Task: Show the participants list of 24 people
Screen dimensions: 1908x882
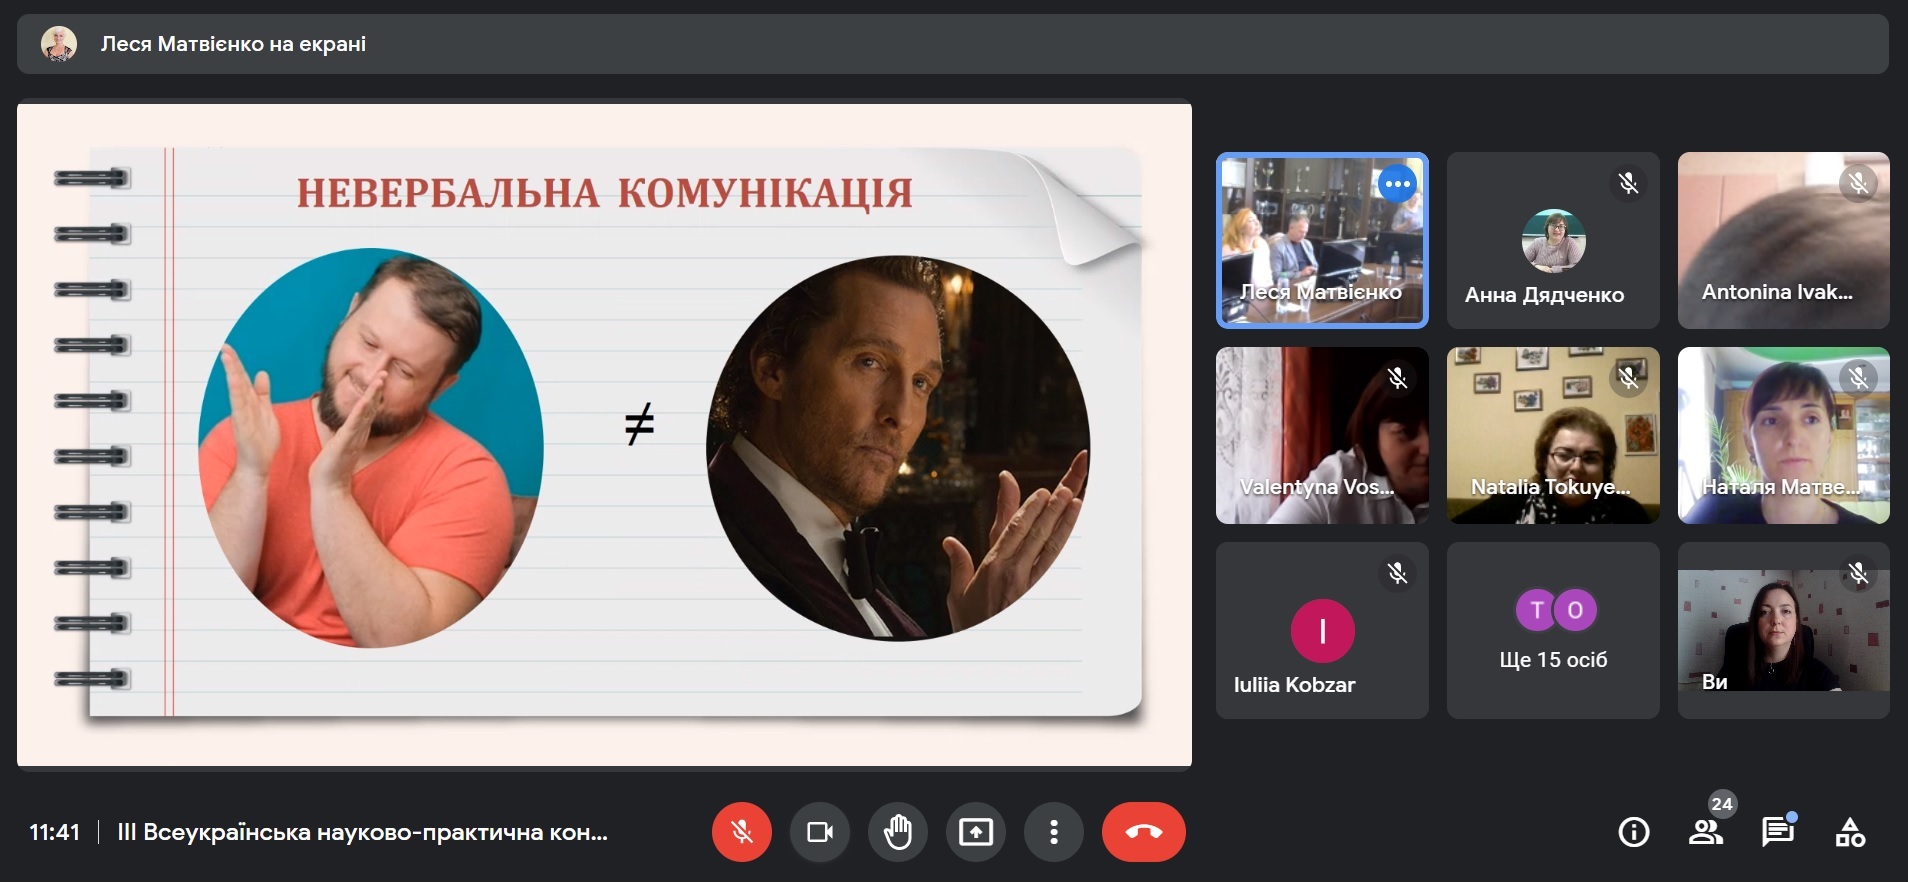Action: (1706, 832)
